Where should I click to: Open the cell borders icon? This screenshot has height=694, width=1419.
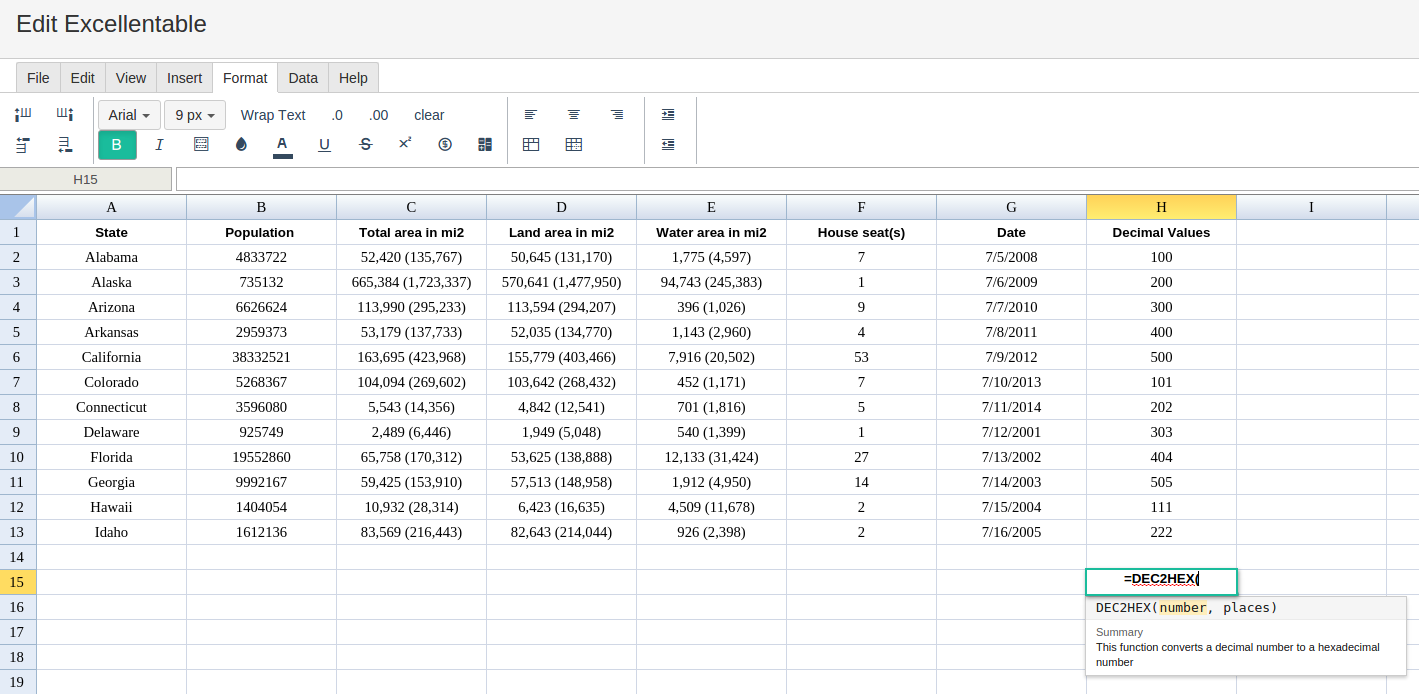pos(201,145)
